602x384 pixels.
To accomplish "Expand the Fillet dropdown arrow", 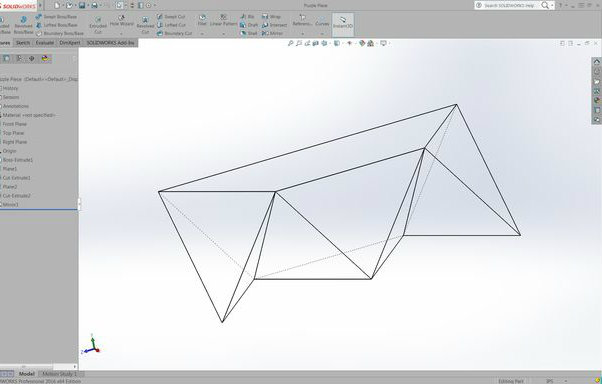I will 202,33.
